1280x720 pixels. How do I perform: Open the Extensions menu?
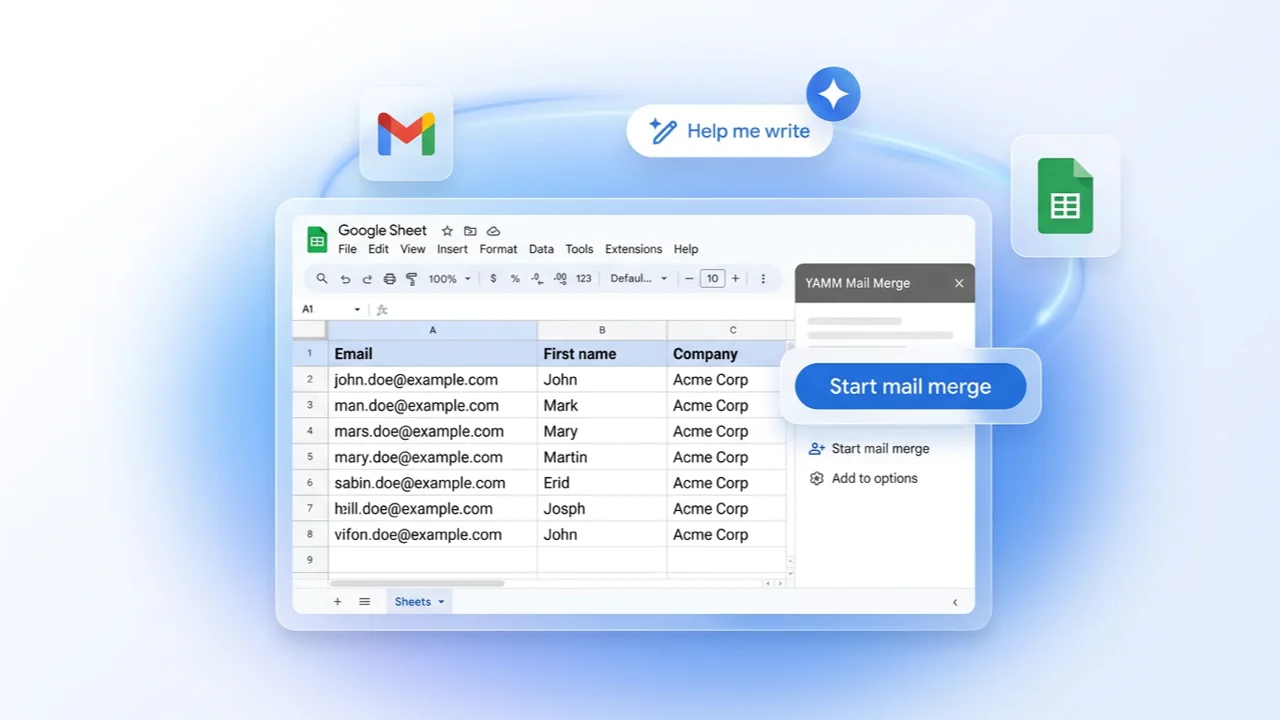tap(633, 249)
